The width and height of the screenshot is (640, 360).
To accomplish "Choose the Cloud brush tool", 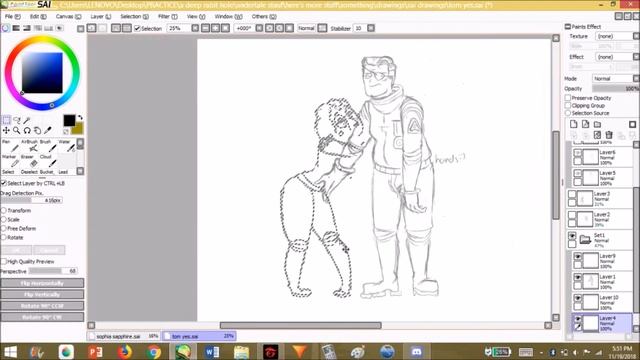I will point(47,161).
